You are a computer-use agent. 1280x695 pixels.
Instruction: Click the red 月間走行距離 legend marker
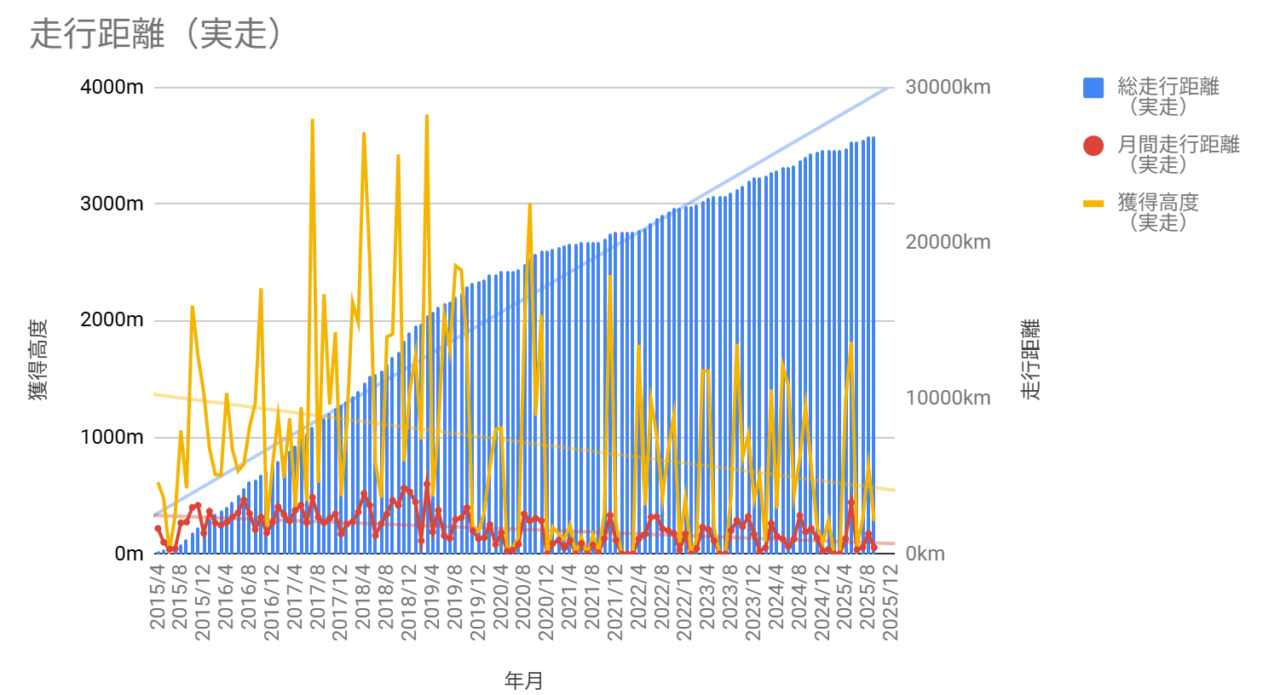coord(1093,146)
